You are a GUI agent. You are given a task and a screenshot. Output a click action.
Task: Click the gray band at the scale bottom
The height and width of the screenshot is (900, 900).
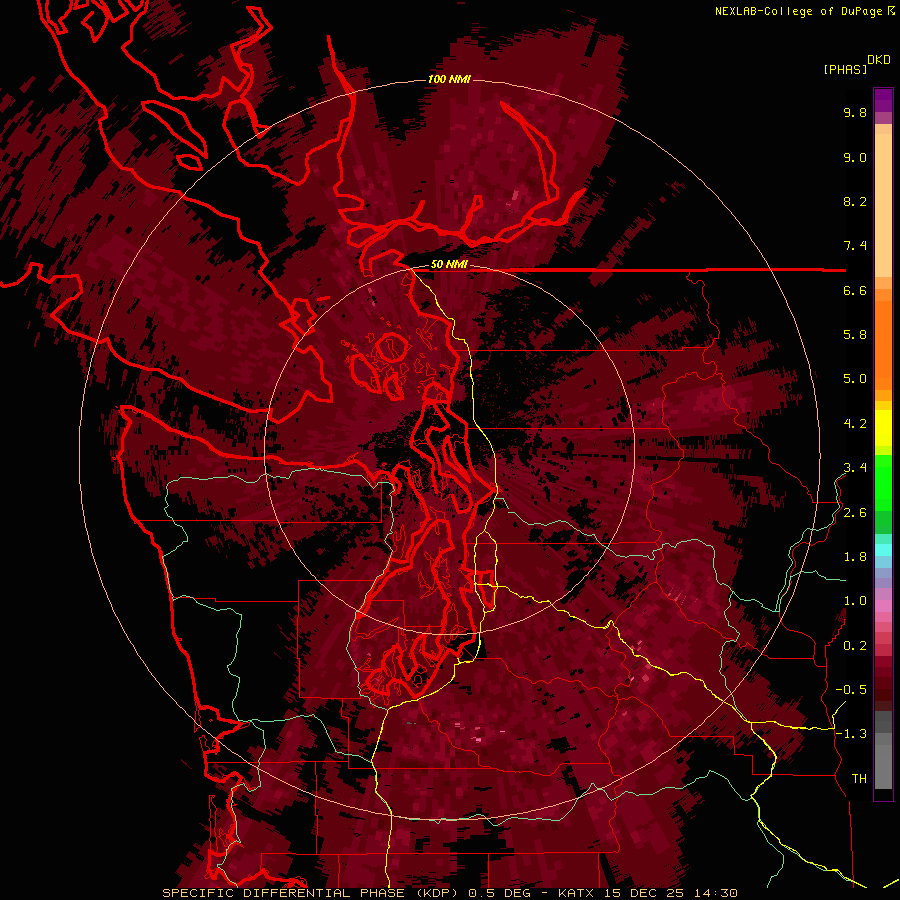pos(883,766)
